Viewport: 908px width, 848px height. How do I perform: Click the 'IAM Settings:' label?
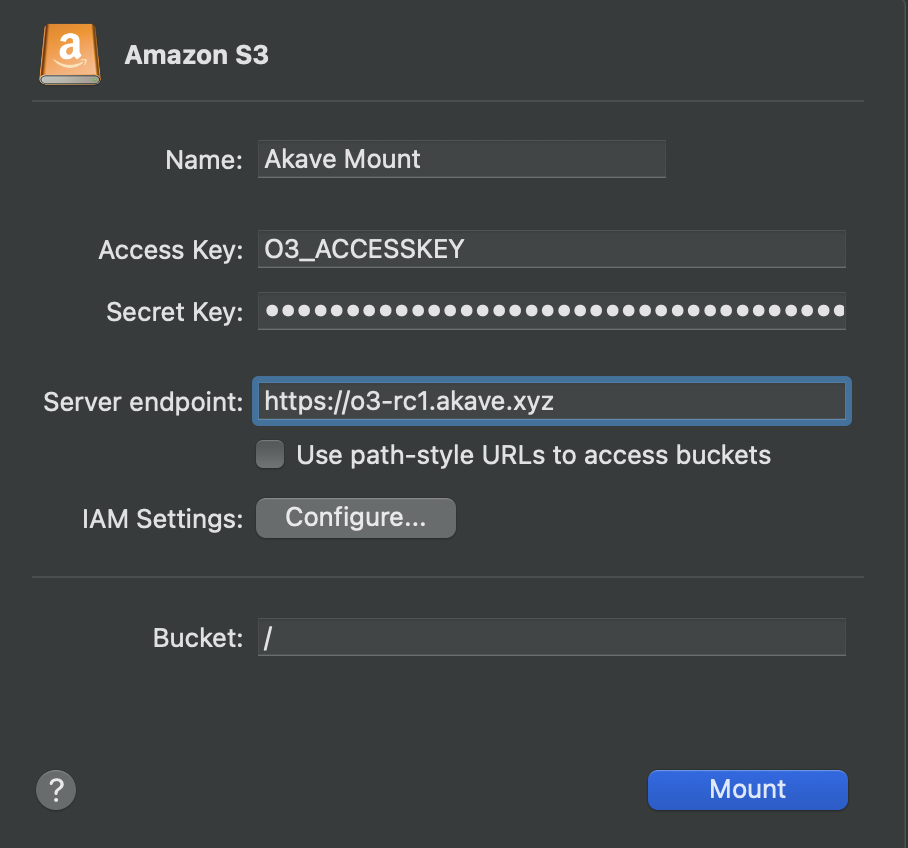pos(163,519)
